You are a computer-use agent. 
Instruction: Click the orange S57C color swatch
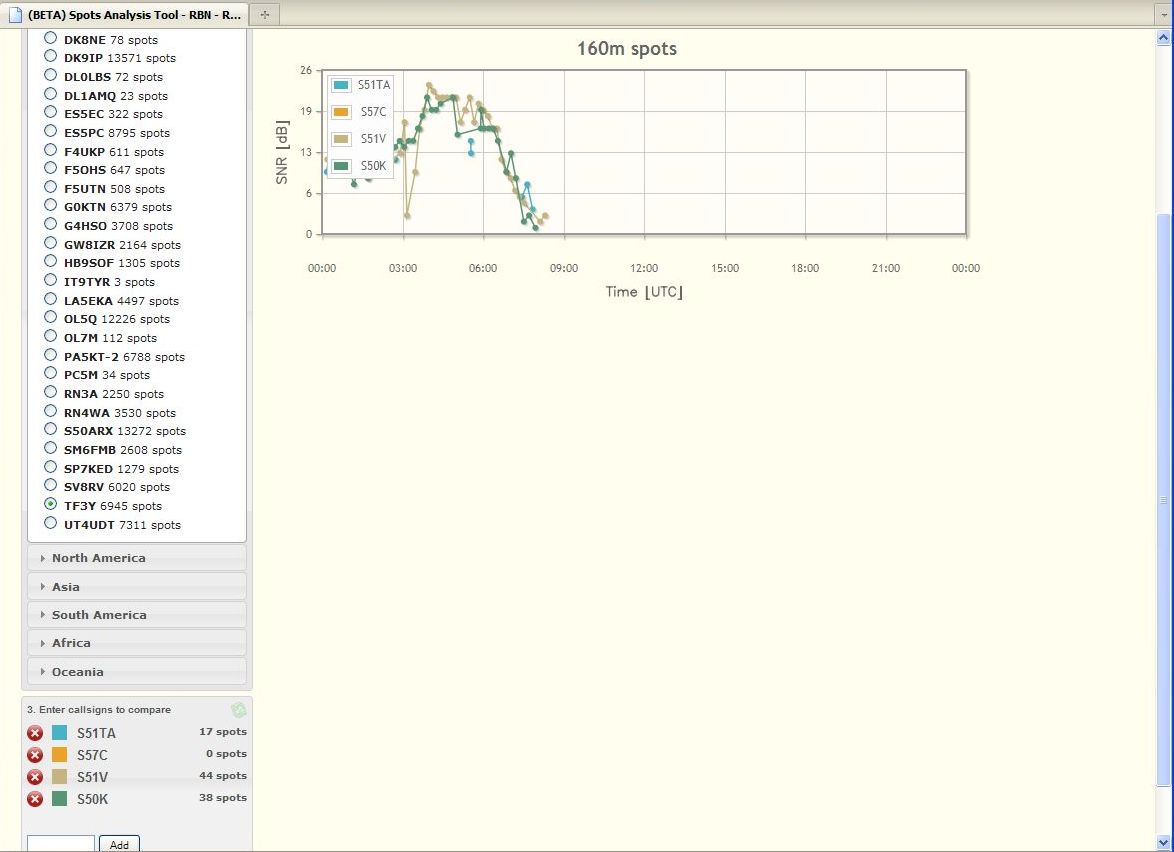click(59, 755)
